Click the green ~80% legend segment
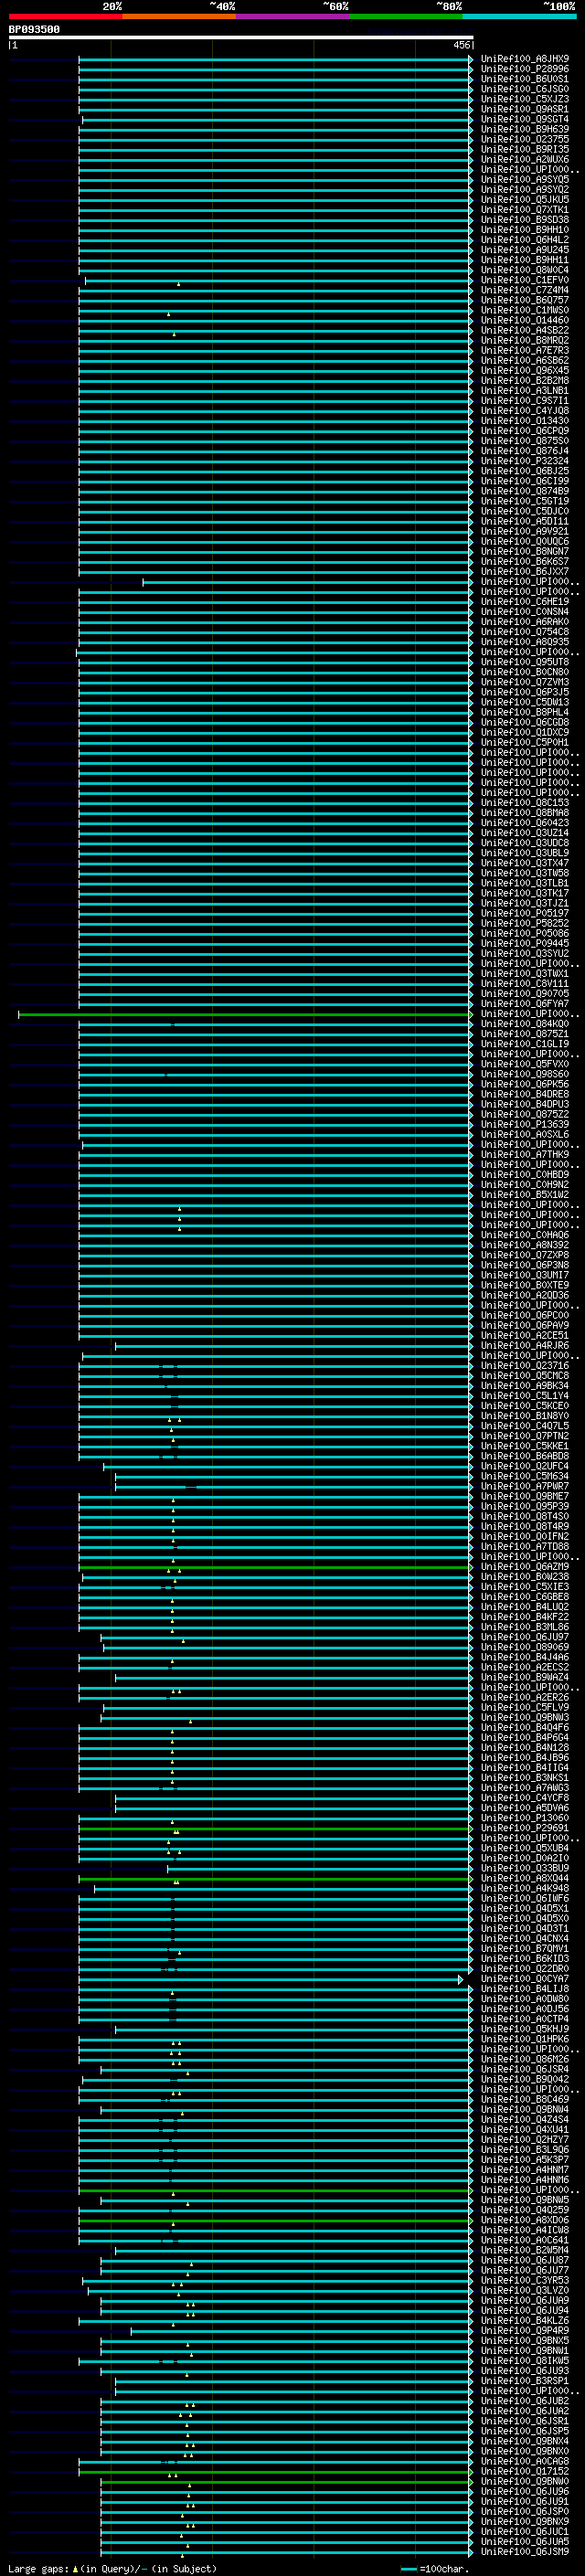Viewport: 585px width, 2576px height. coord(406,16)
